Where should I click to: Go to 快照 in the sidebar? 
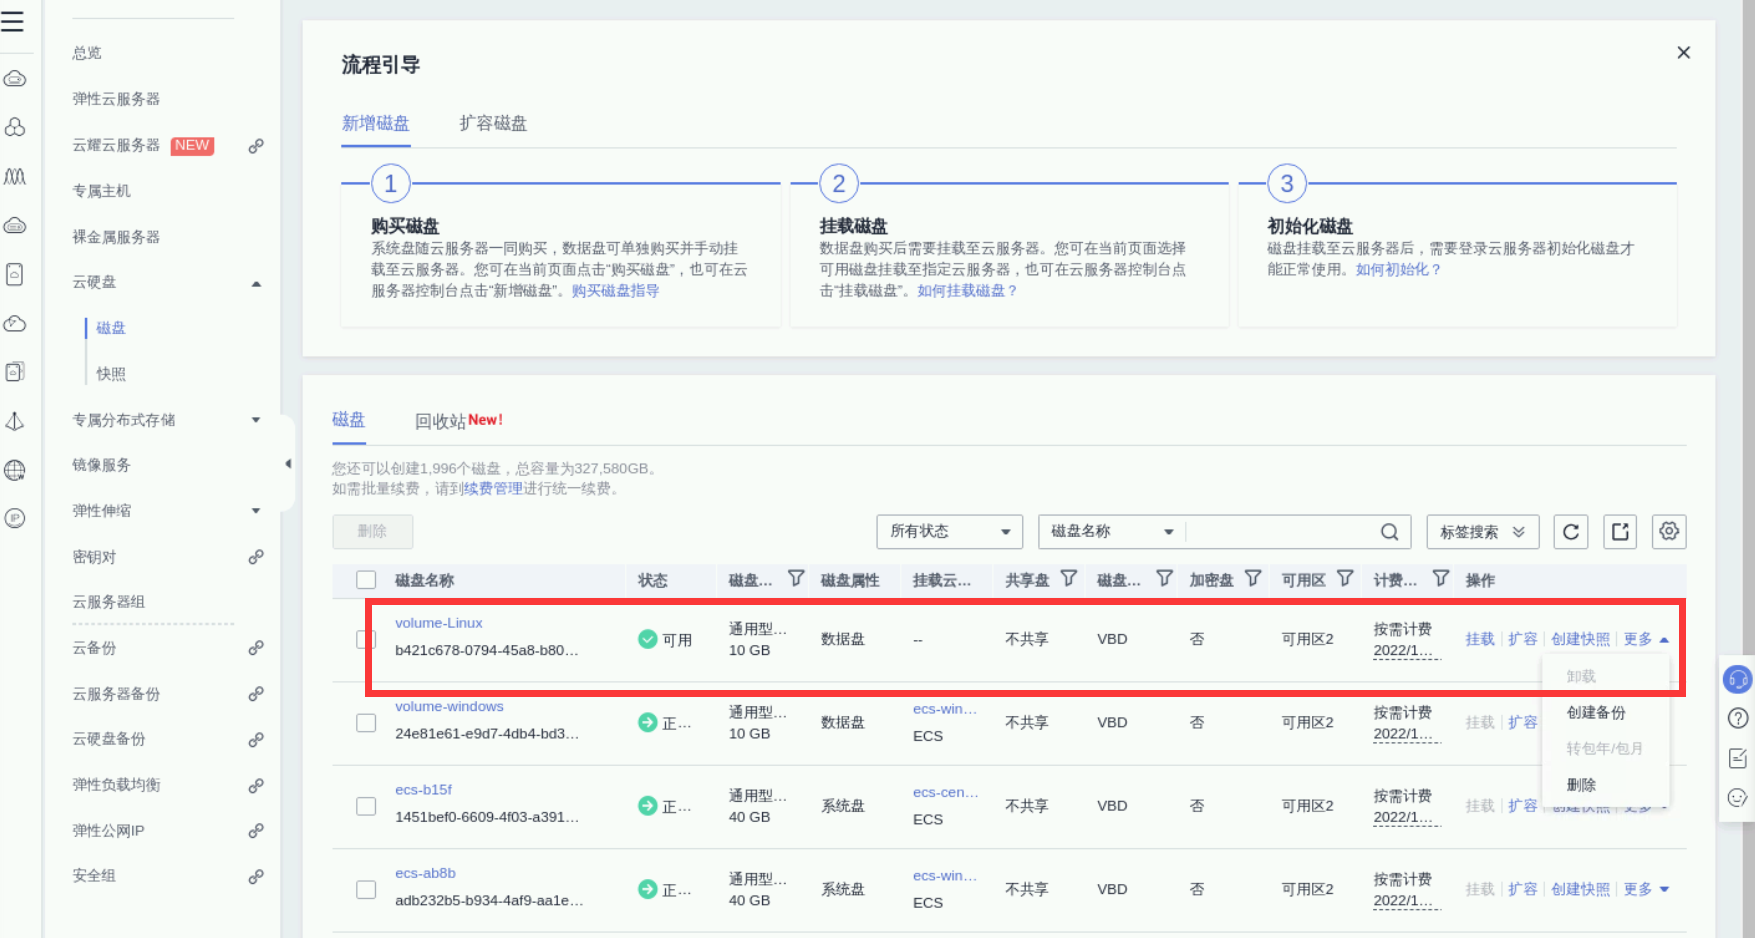[x=111, y=374]
